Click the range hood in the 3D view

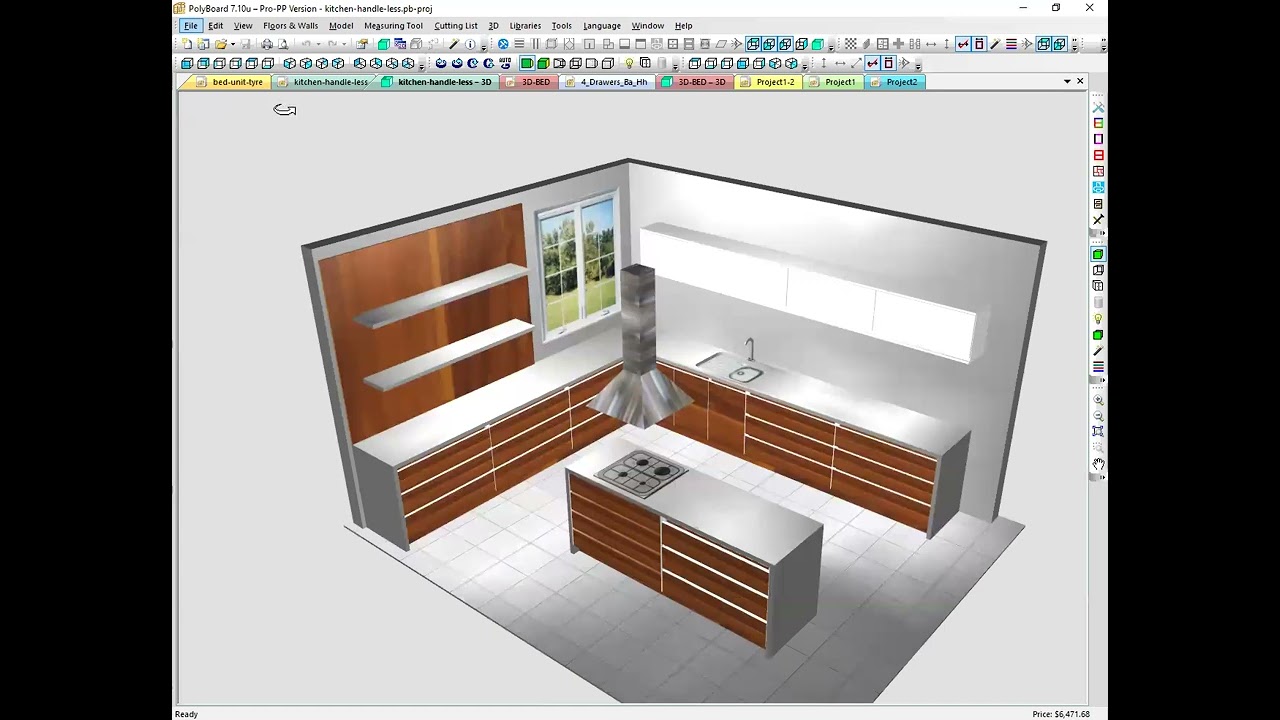[640, 345]
